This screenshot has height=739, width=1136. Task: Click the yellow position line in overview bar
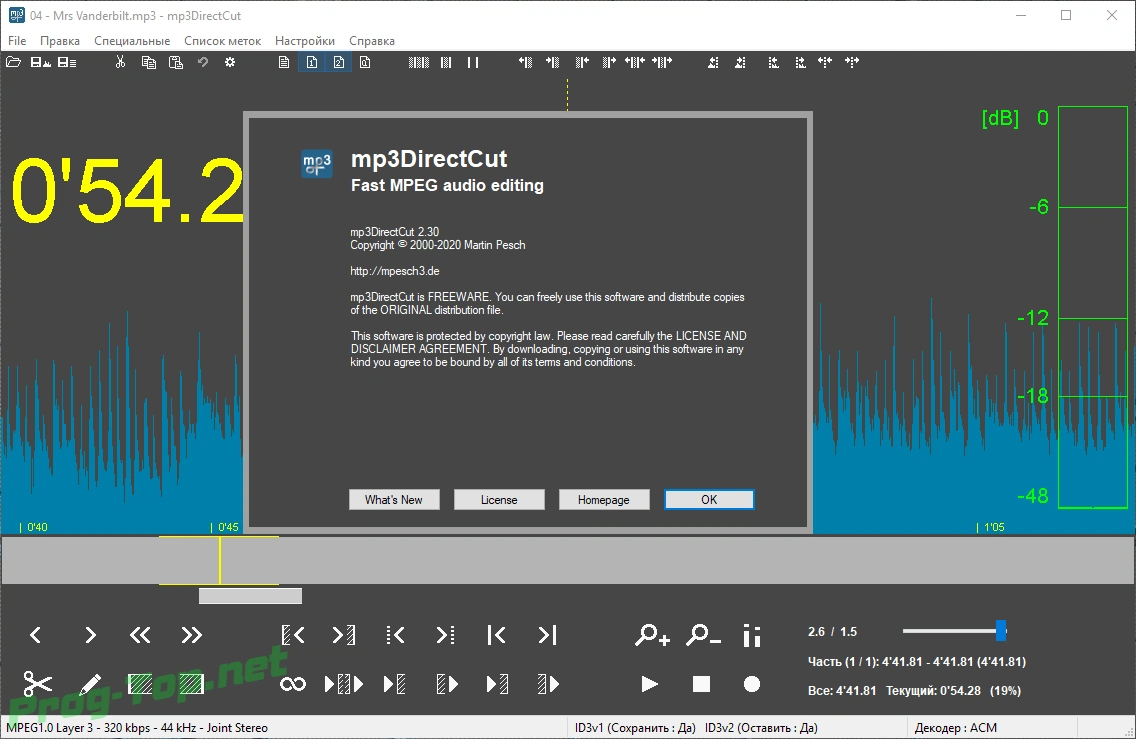(220, 560)
